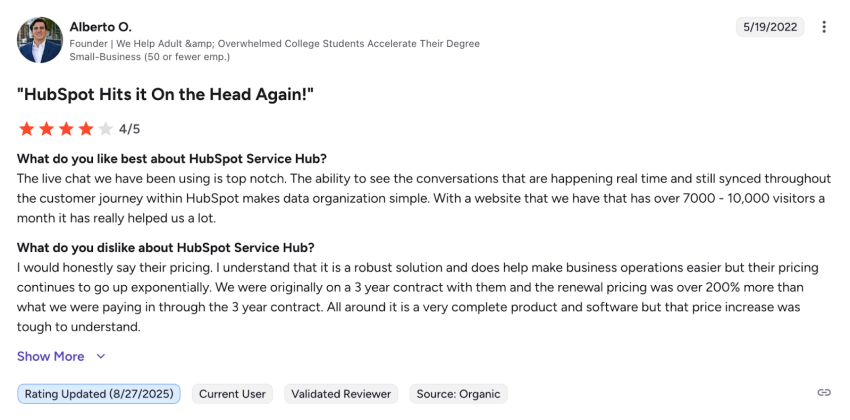The image size is (850, 420).
Task: Click the Rating Updated (8/27/2025) badge
Action: click(x=99, y=394)
